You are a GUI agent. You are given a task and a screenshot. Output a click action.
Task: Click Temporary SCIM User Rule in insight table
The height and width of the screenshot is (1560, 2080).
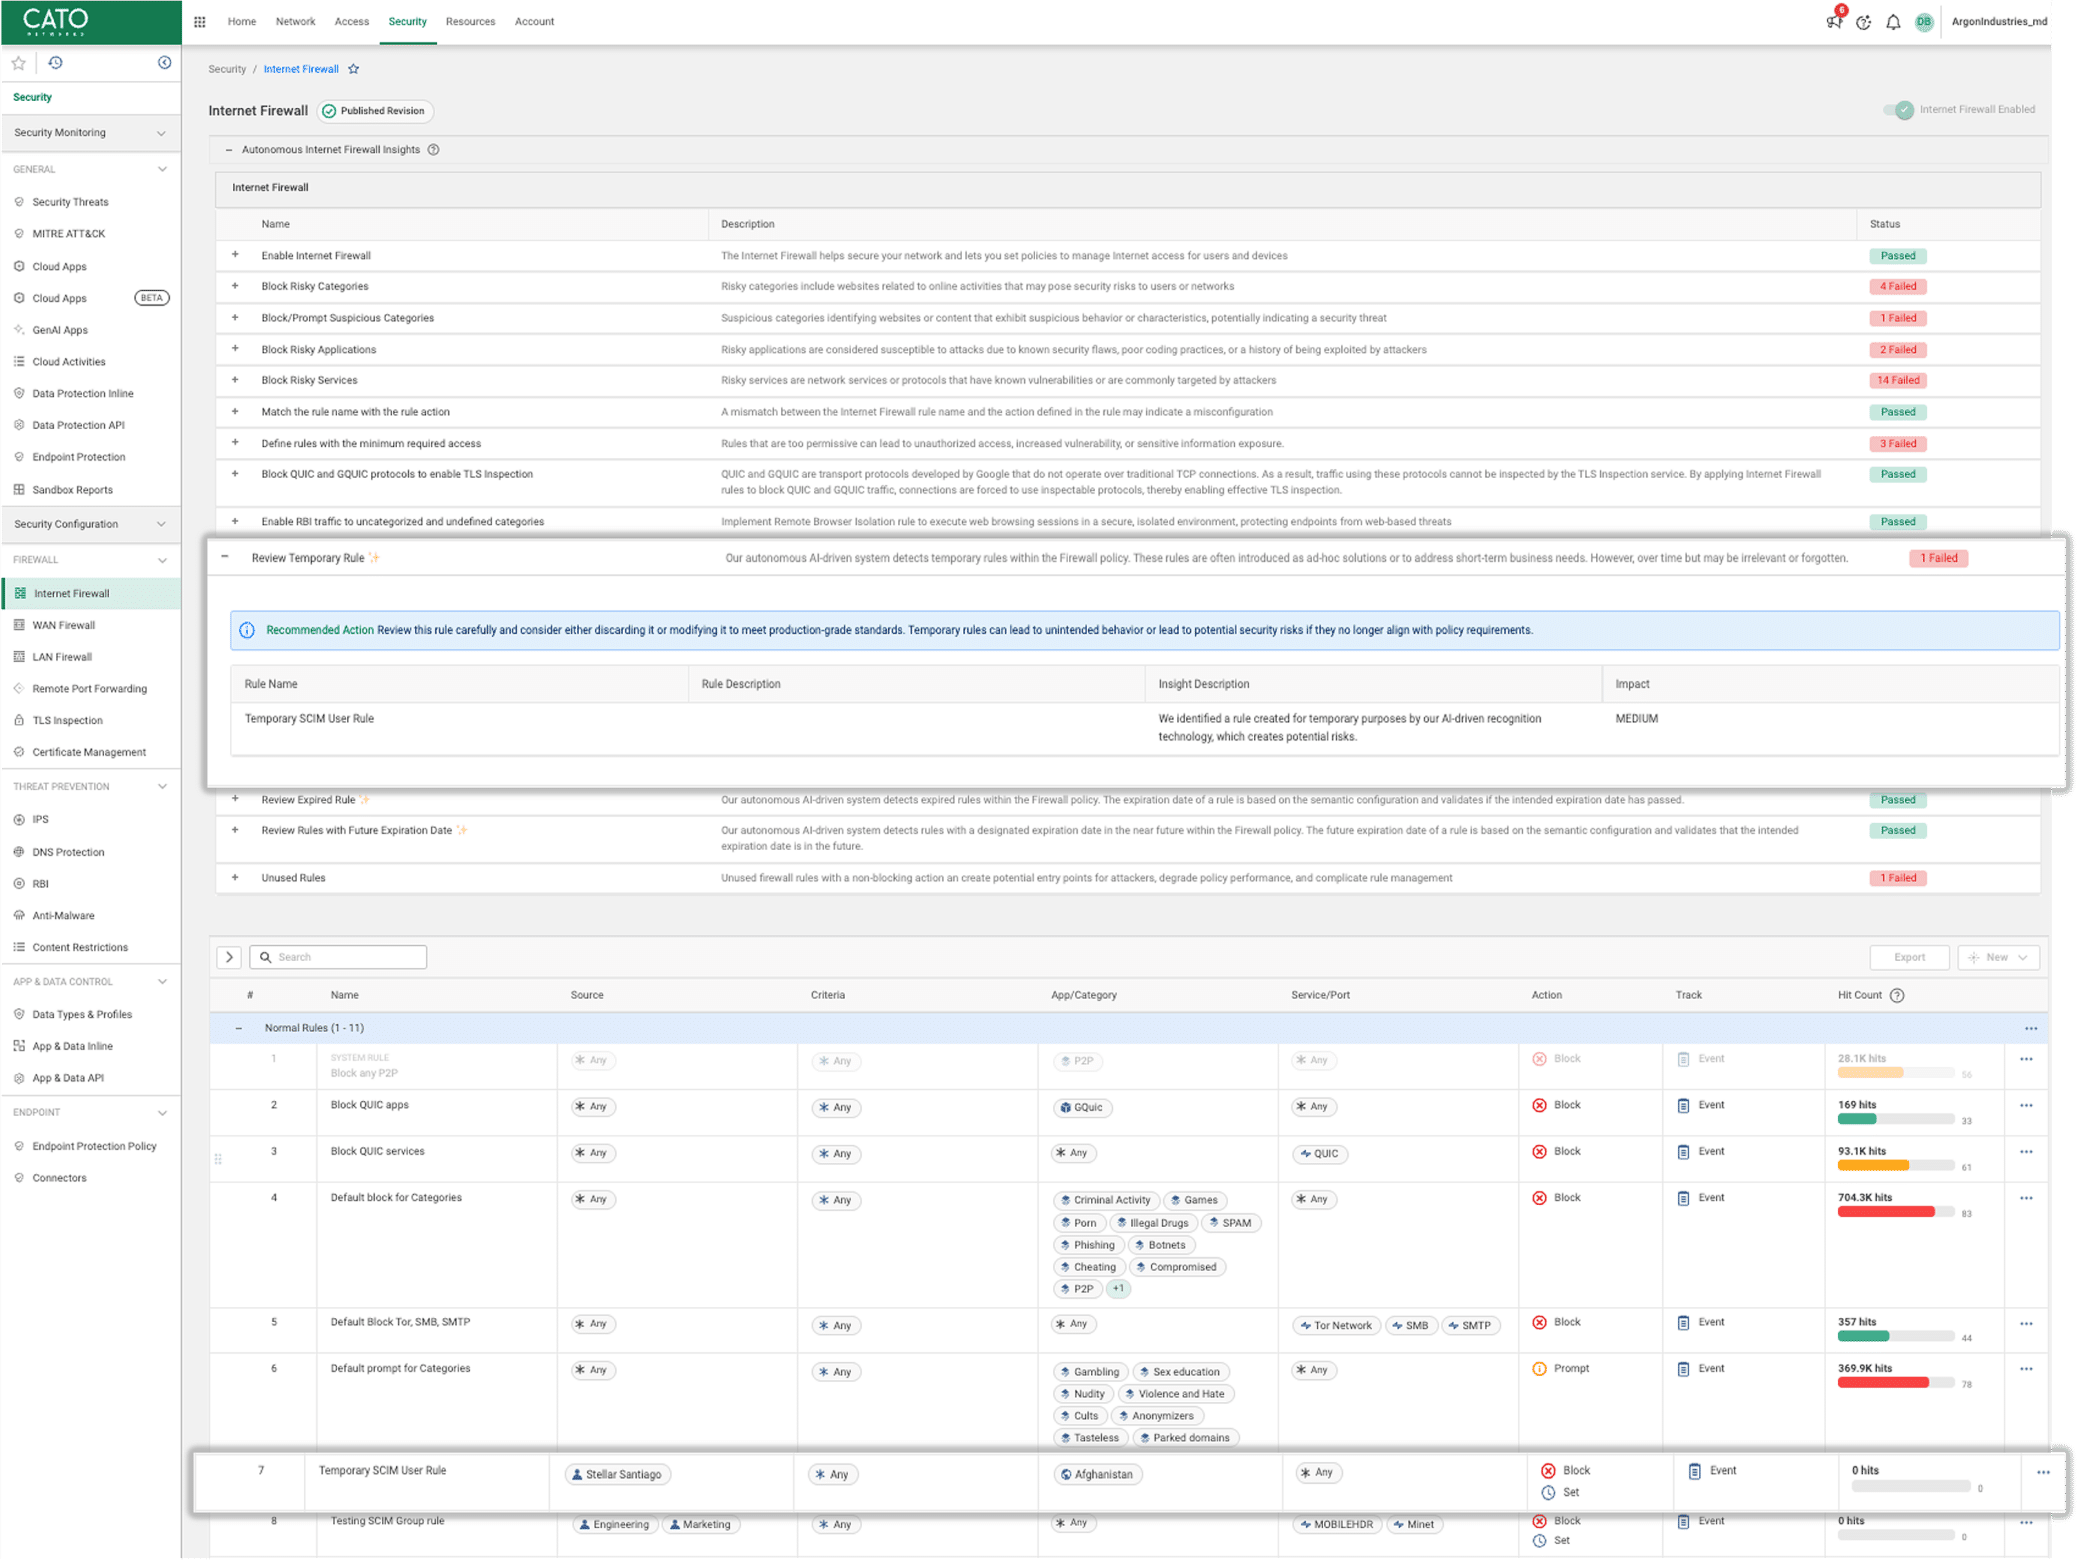[309, 718]
